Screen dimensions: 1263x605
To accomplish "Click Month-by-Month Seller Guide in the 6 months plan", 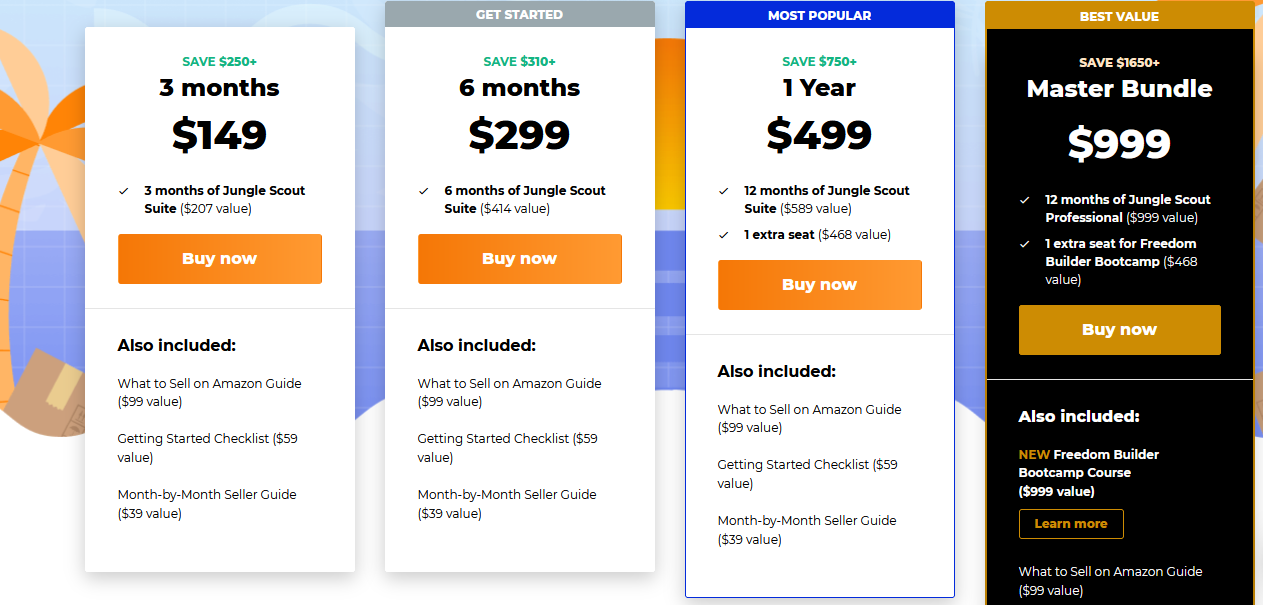I will [507, 495].
